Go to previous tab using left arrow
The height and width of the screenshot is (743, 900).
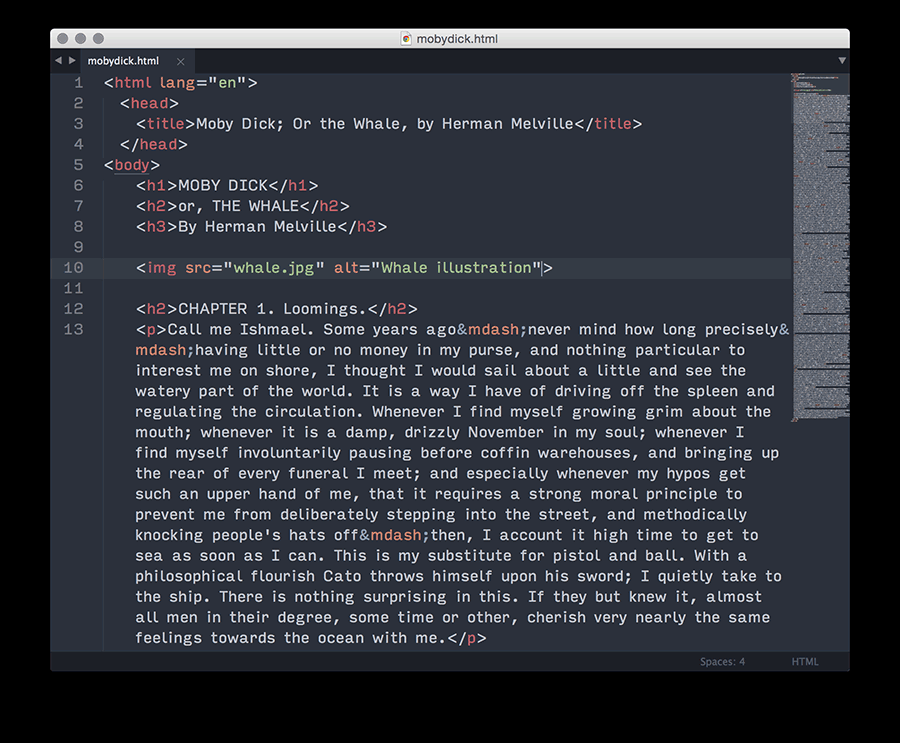(58, 60)
